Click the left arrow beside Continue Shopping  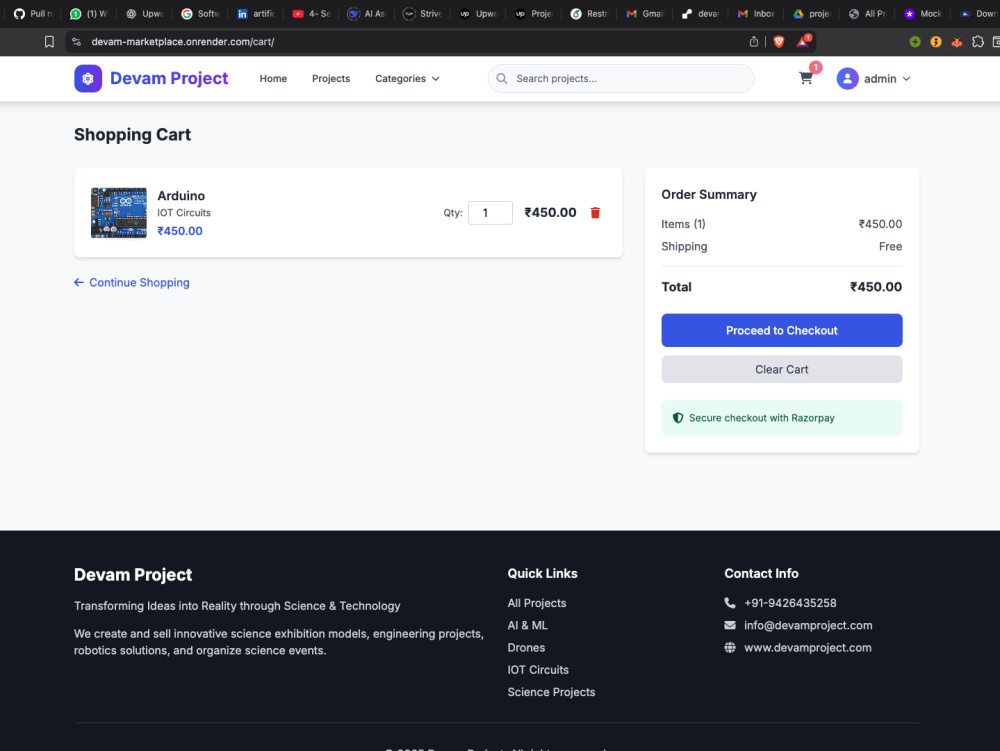tap(78, 282)
